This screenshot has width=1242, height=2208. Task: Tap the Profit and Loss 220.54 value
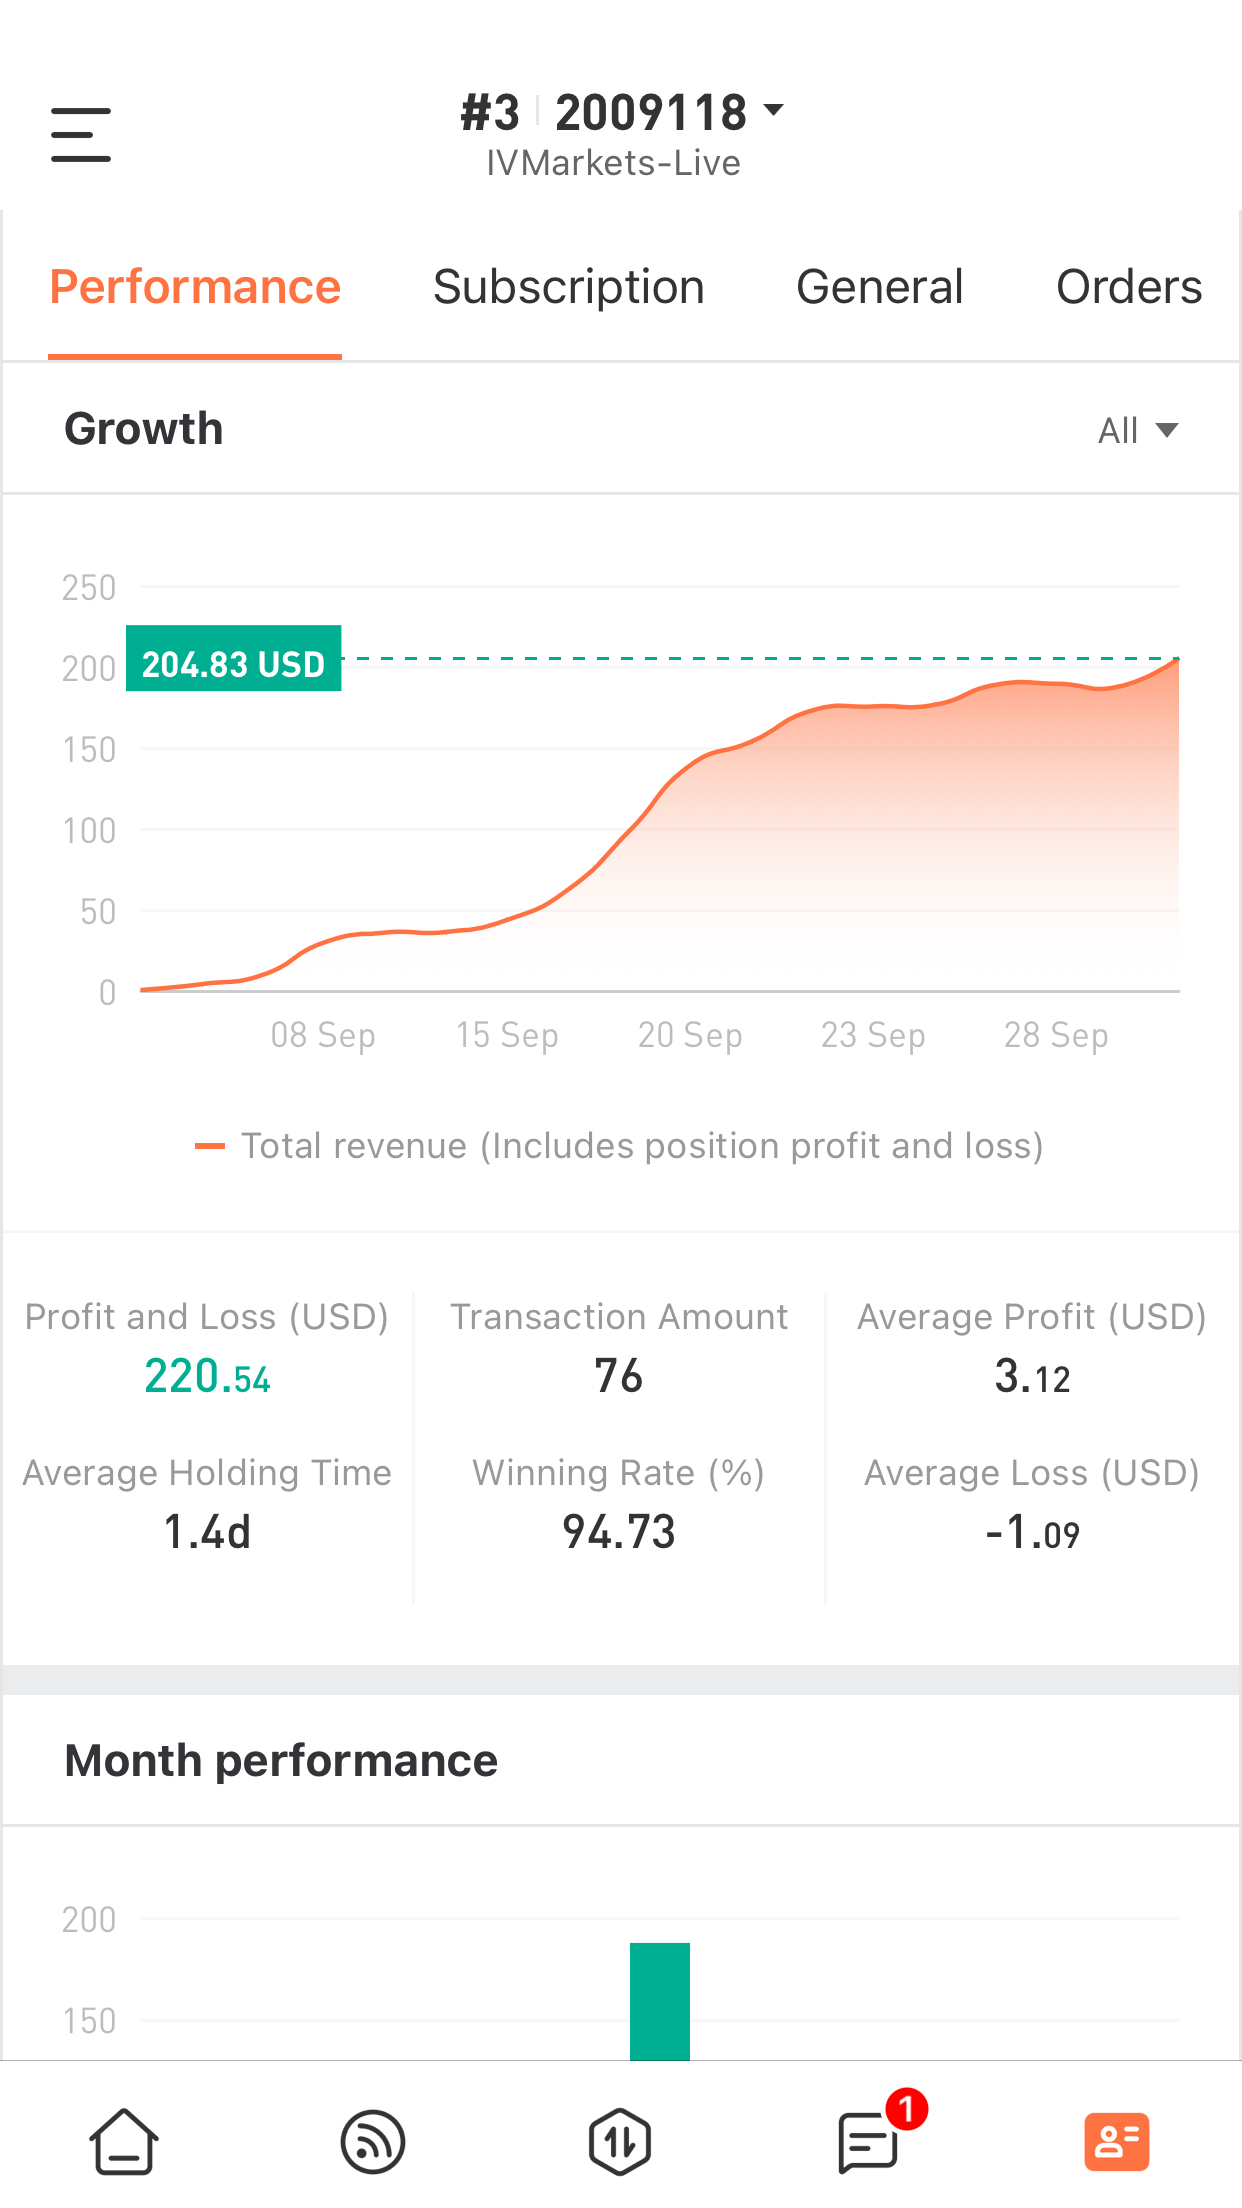pos(207,1377)
